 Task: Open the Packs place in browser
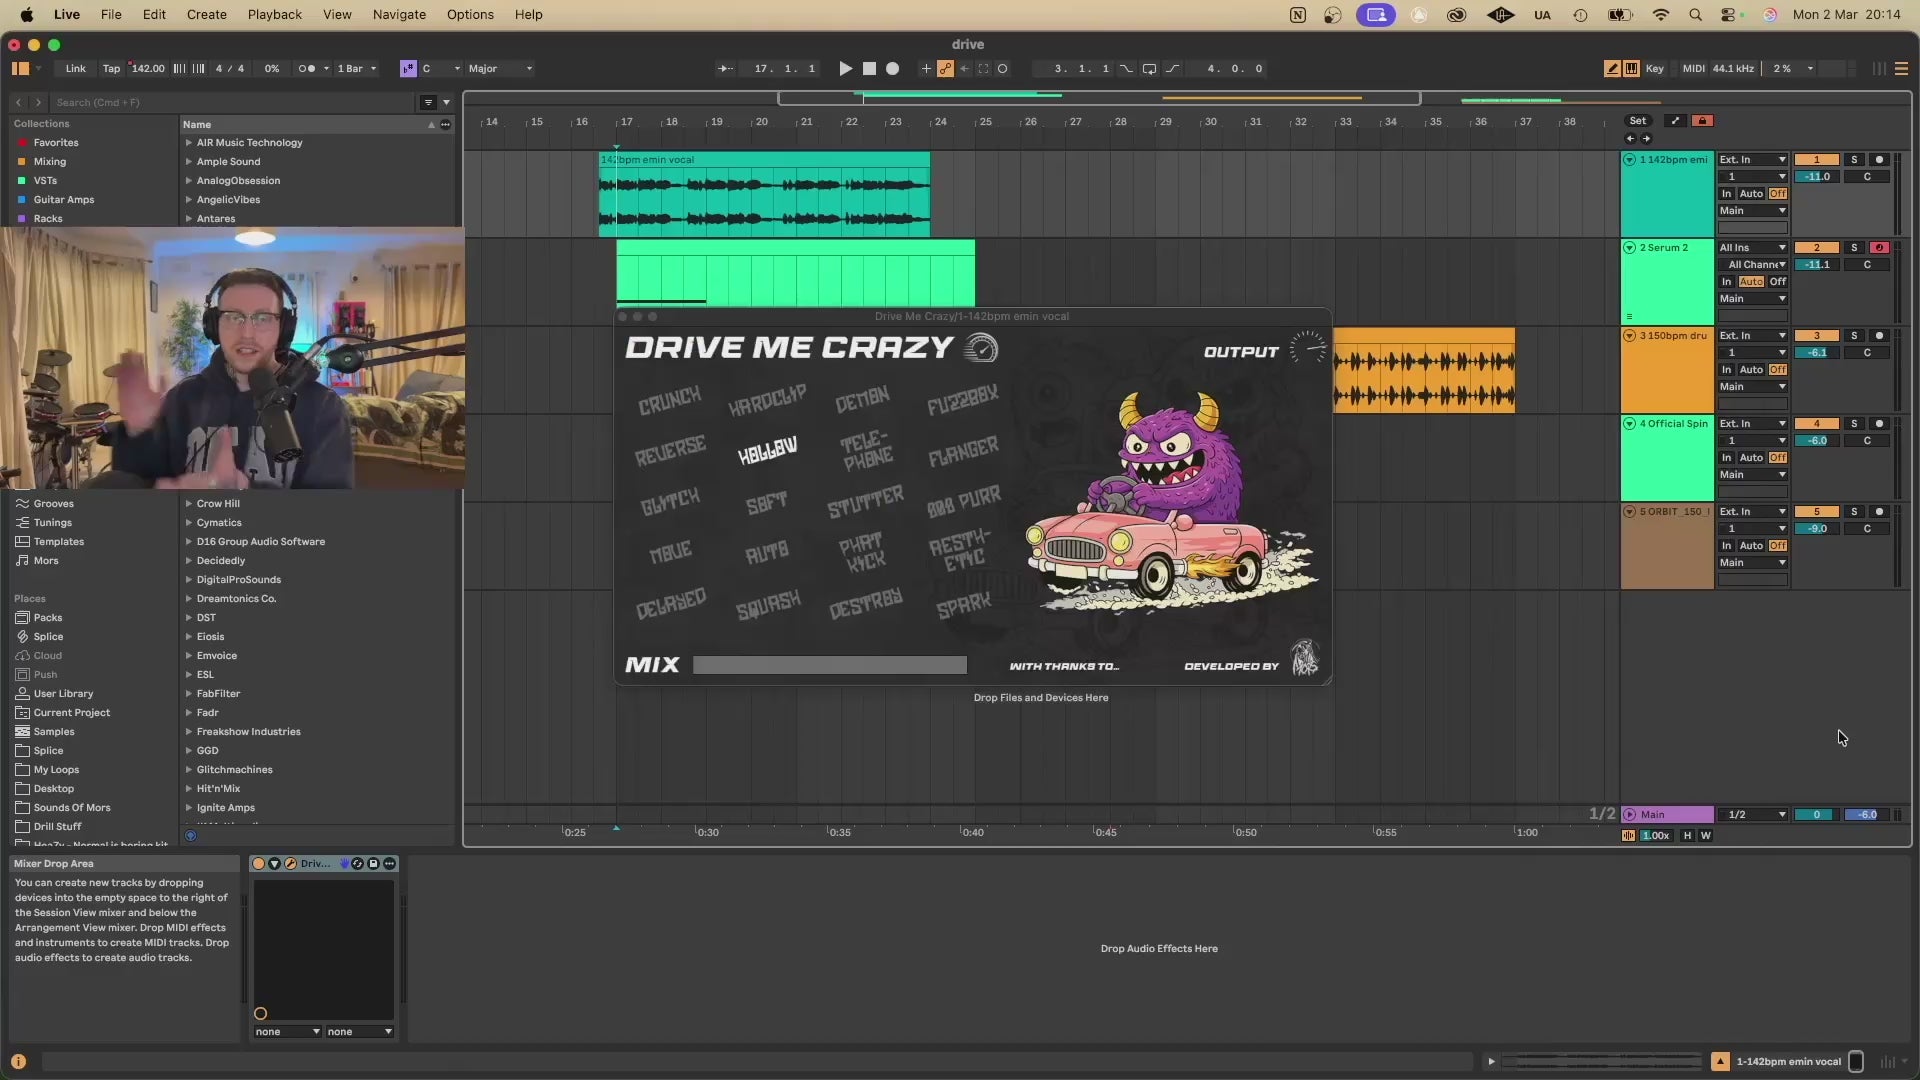(x=47, y=618)
